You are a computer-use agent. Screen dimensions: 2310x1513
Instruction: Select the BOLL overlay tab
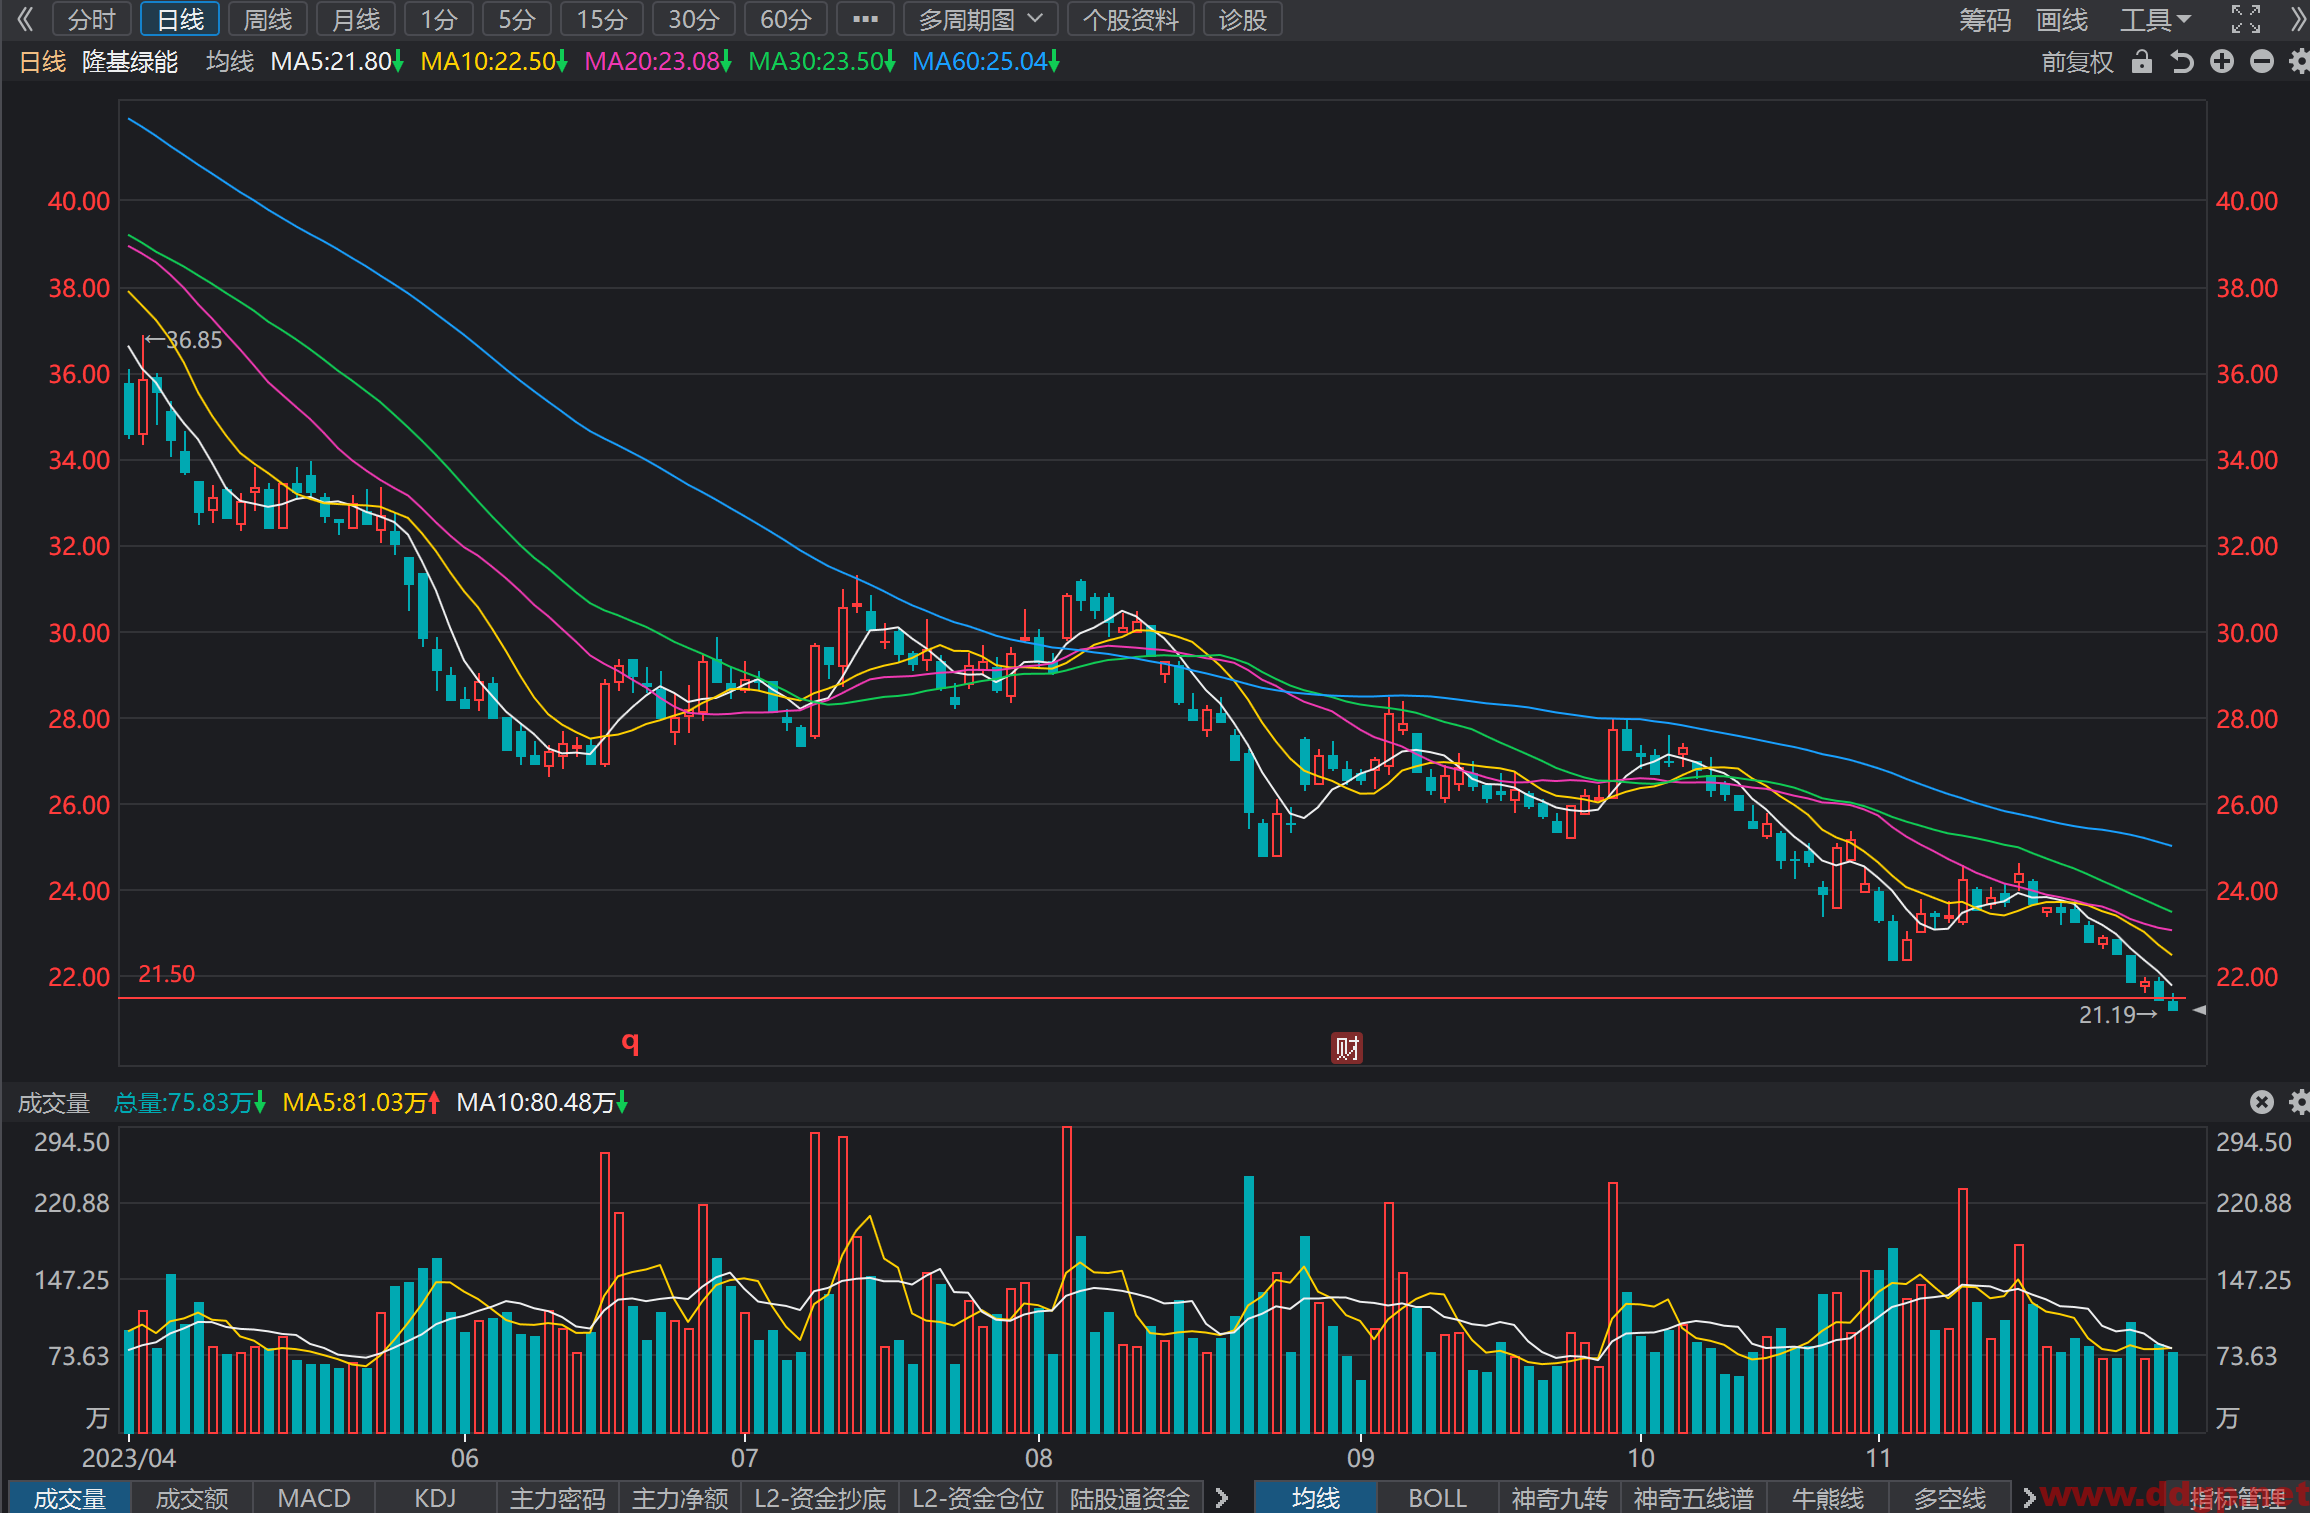coord(1437,1498)
